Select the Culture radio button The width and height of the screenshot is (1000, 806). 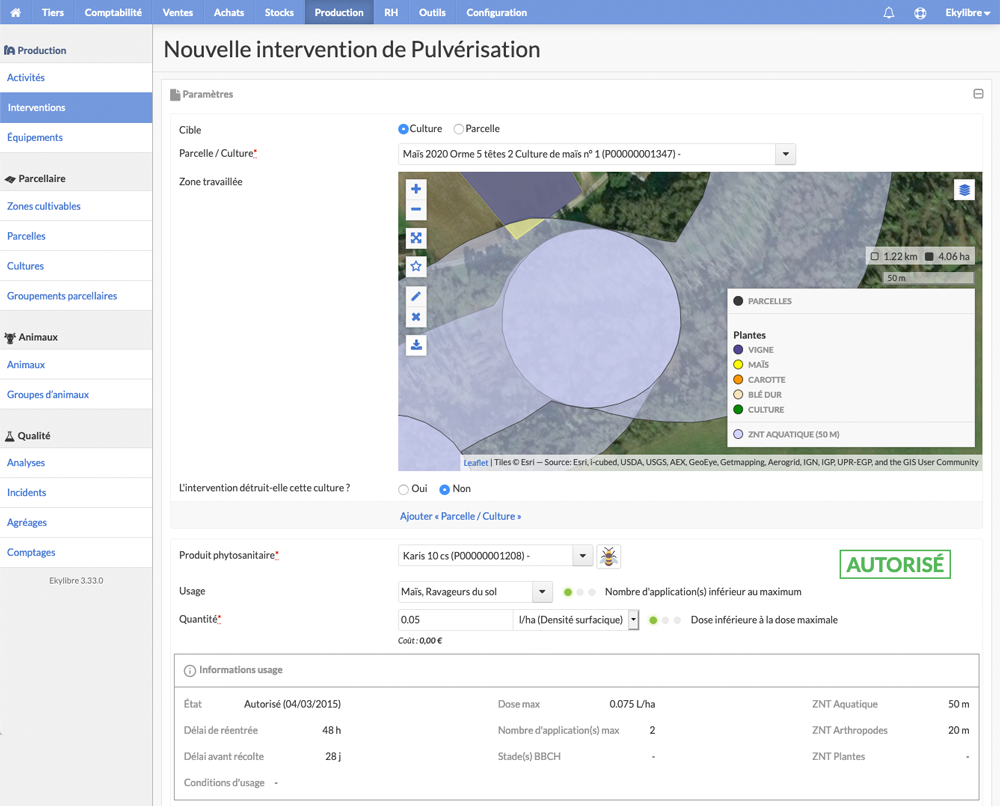[x=403, y=129]
